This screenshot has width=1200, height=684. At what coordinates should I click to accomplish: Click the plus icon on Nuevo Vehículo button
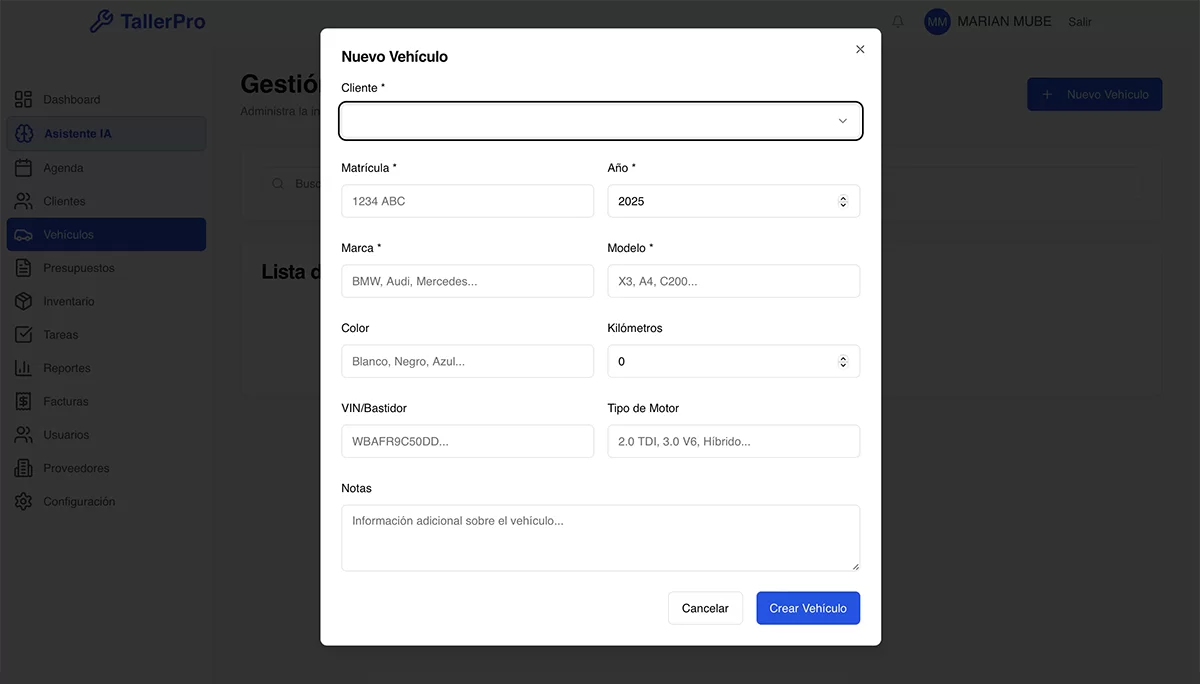click(1048, 94)
